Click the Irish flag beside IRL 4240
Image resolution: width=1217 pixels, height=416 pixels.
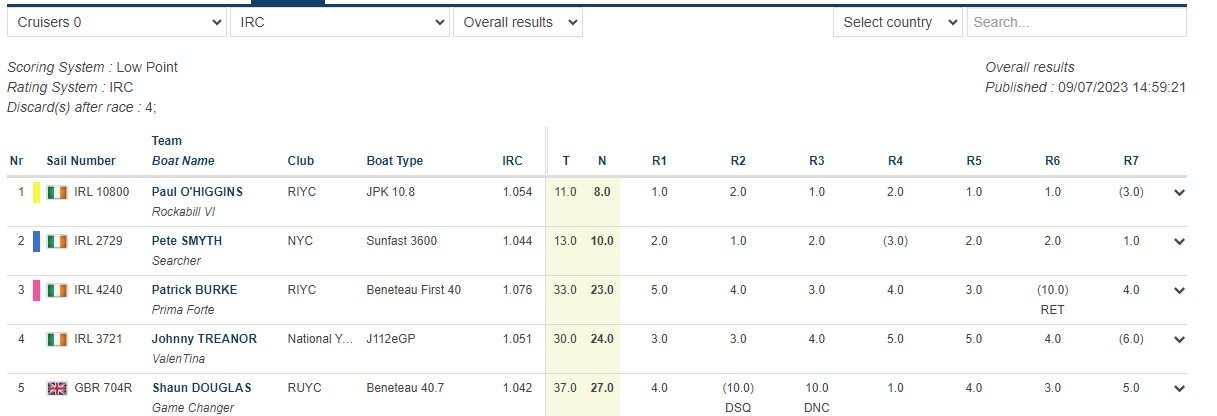57,290
